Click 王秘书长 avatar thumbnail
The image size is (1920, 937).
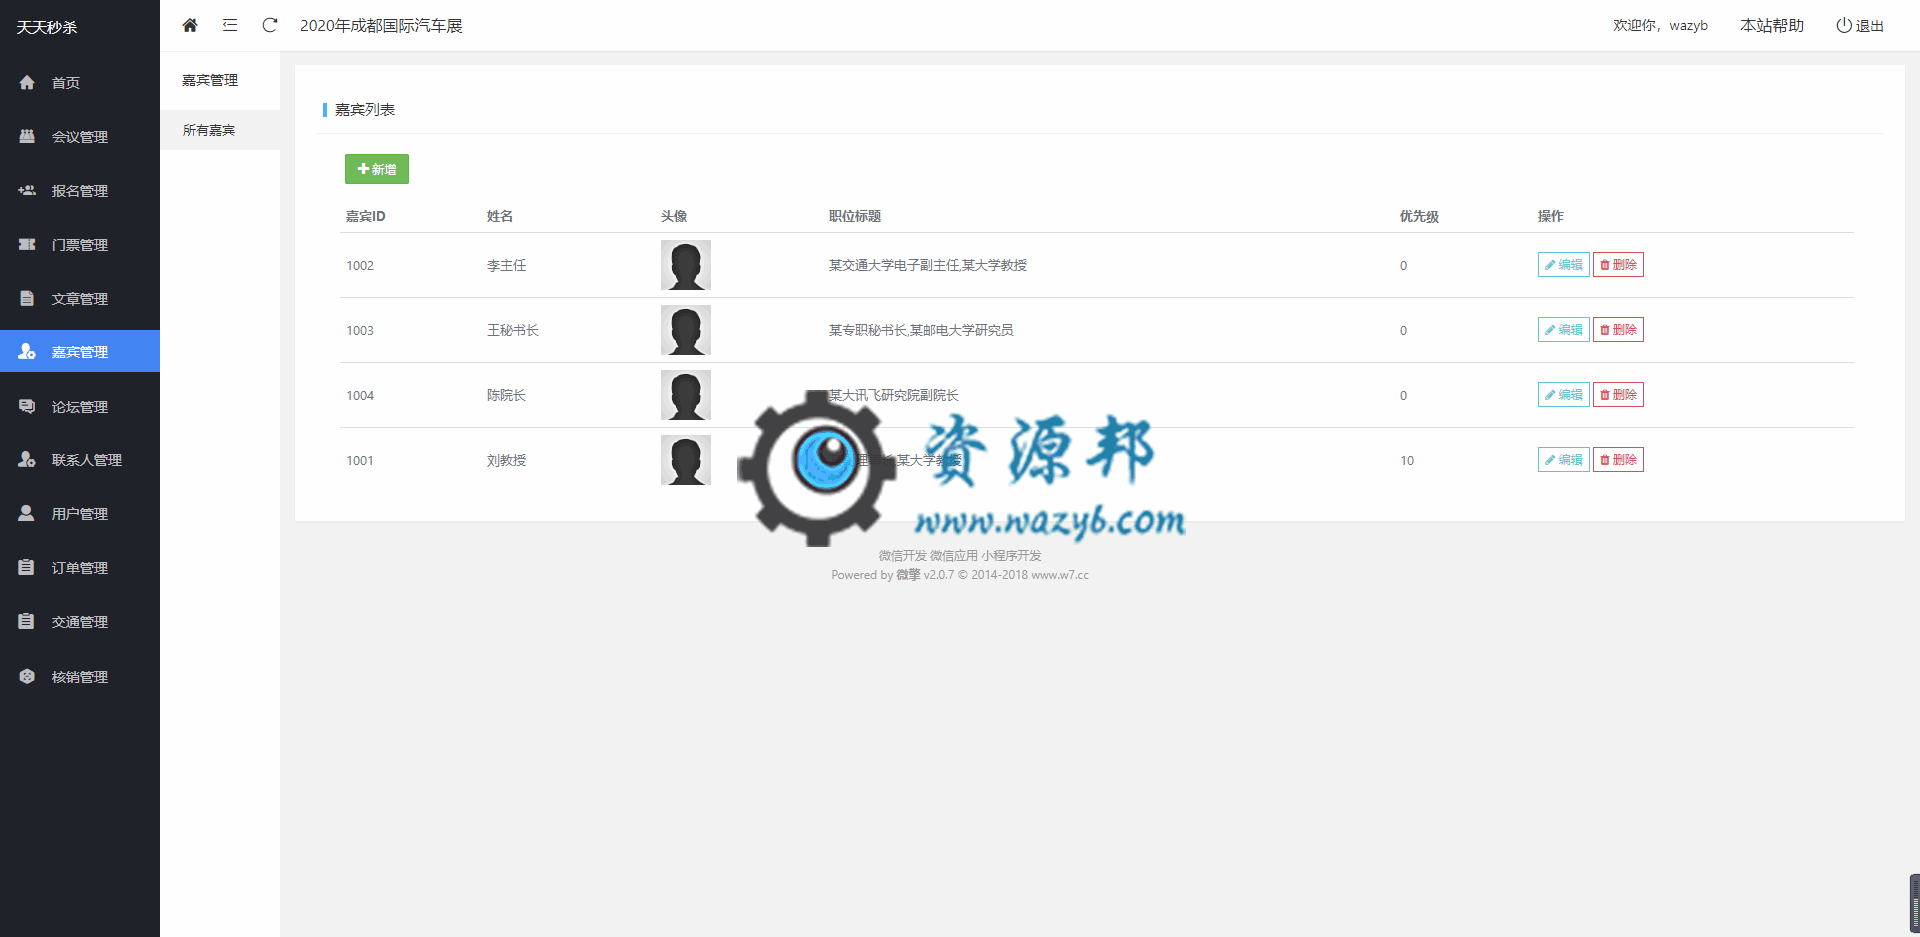pyautogui.click(x=686, y=330)
